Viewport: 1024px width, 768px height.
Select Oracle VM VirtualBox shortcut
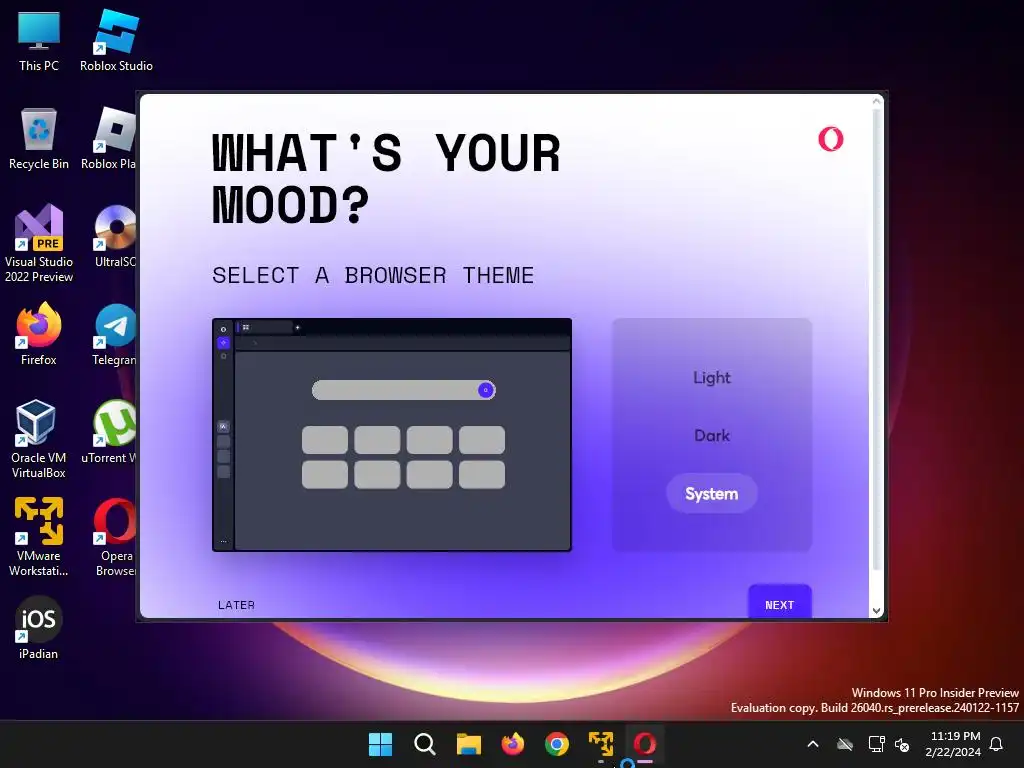tap(39, 439)
